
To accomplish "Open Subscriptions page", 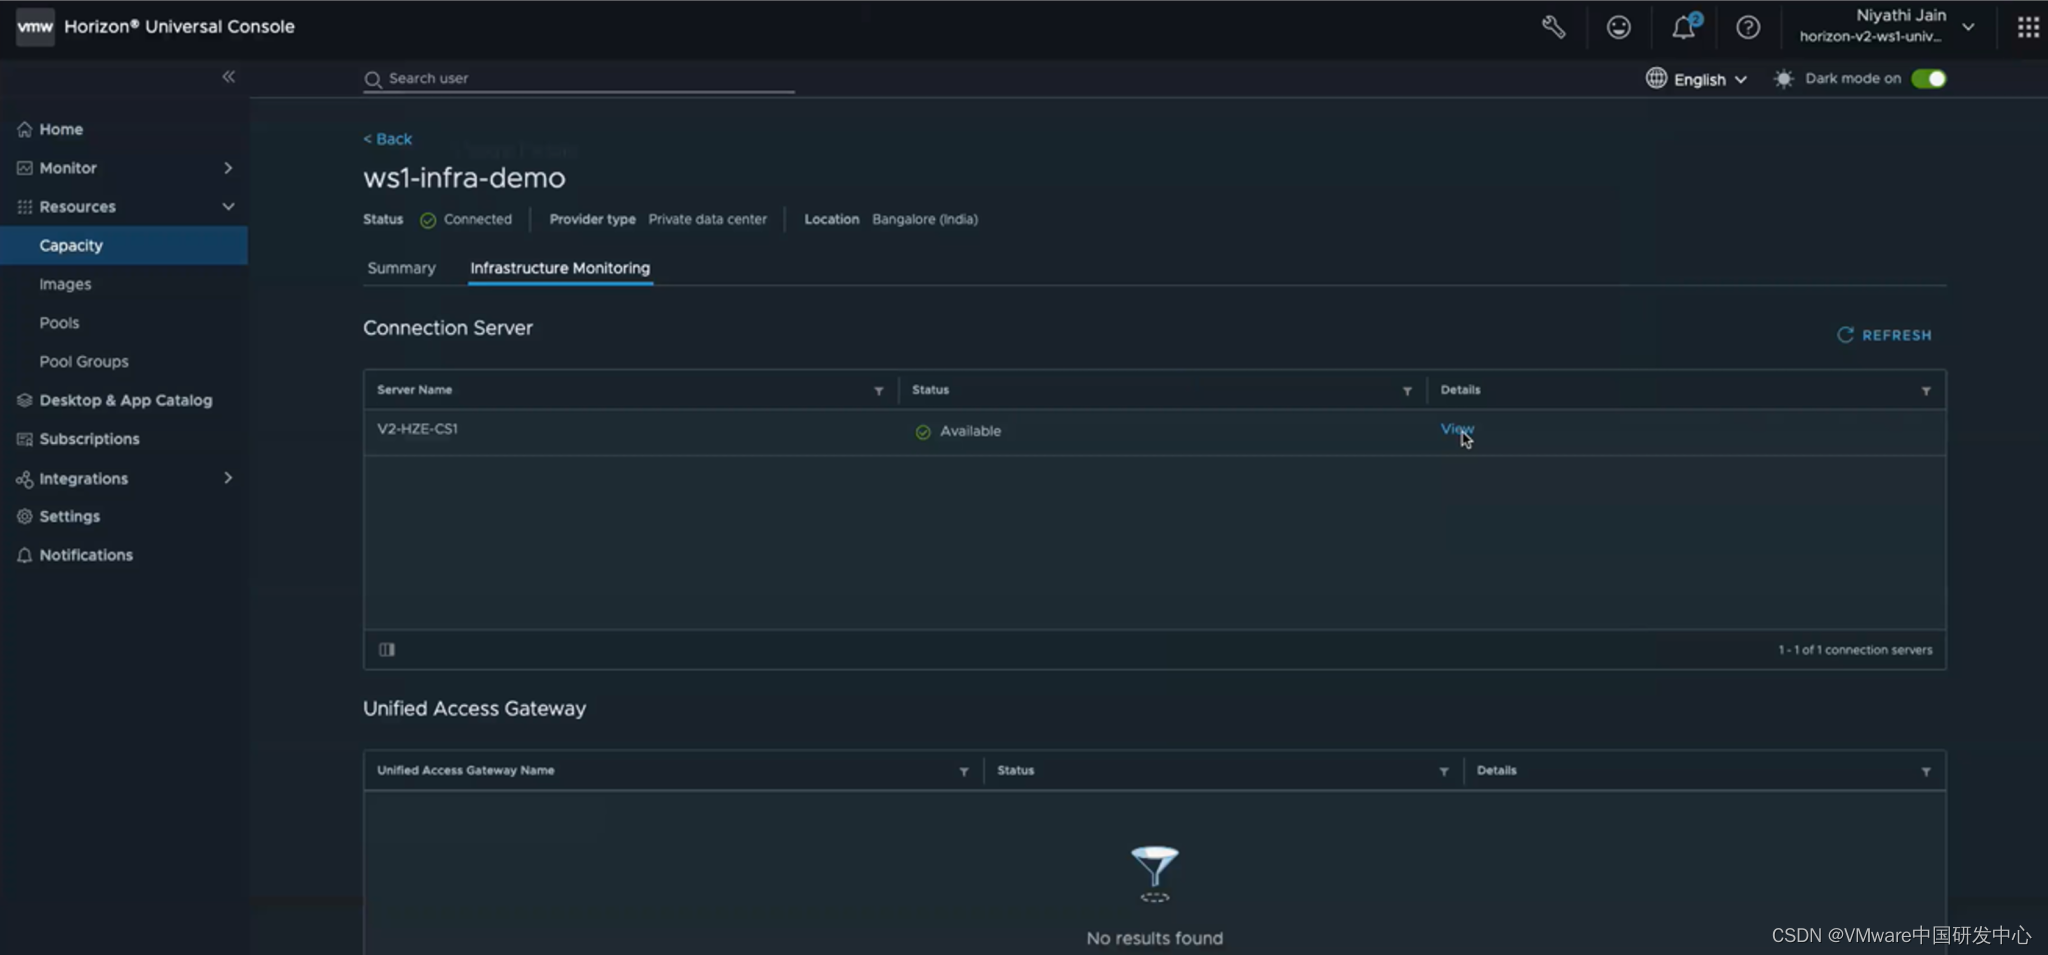I will (89, 439).
